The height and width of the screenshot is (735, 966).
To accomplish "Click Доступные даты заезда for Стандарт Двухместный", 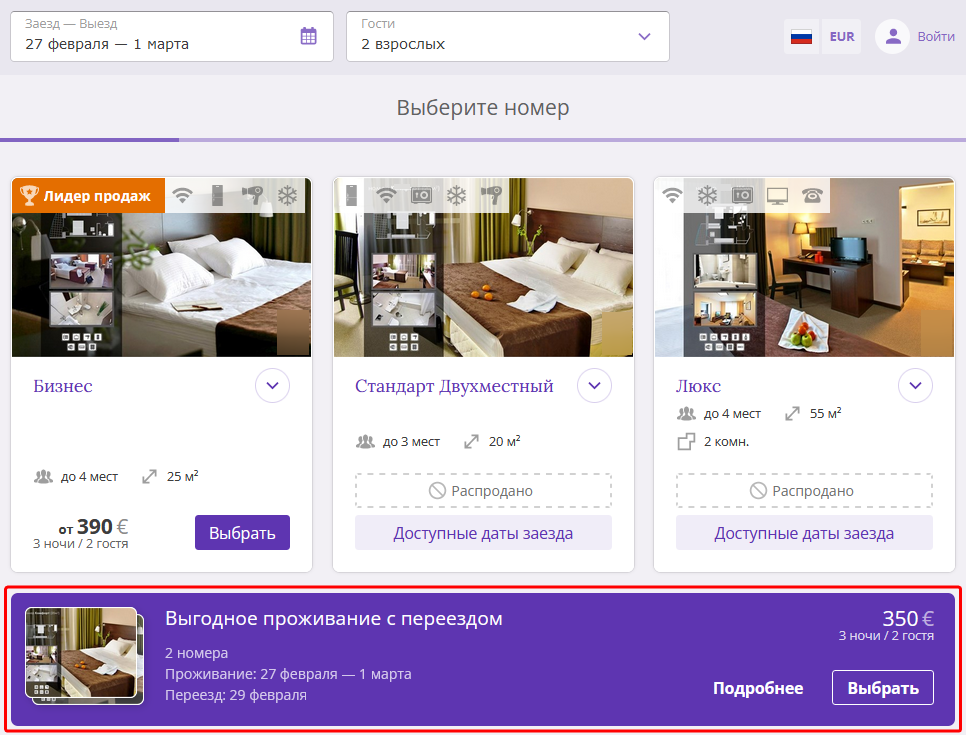I will [x=483, y=533].
